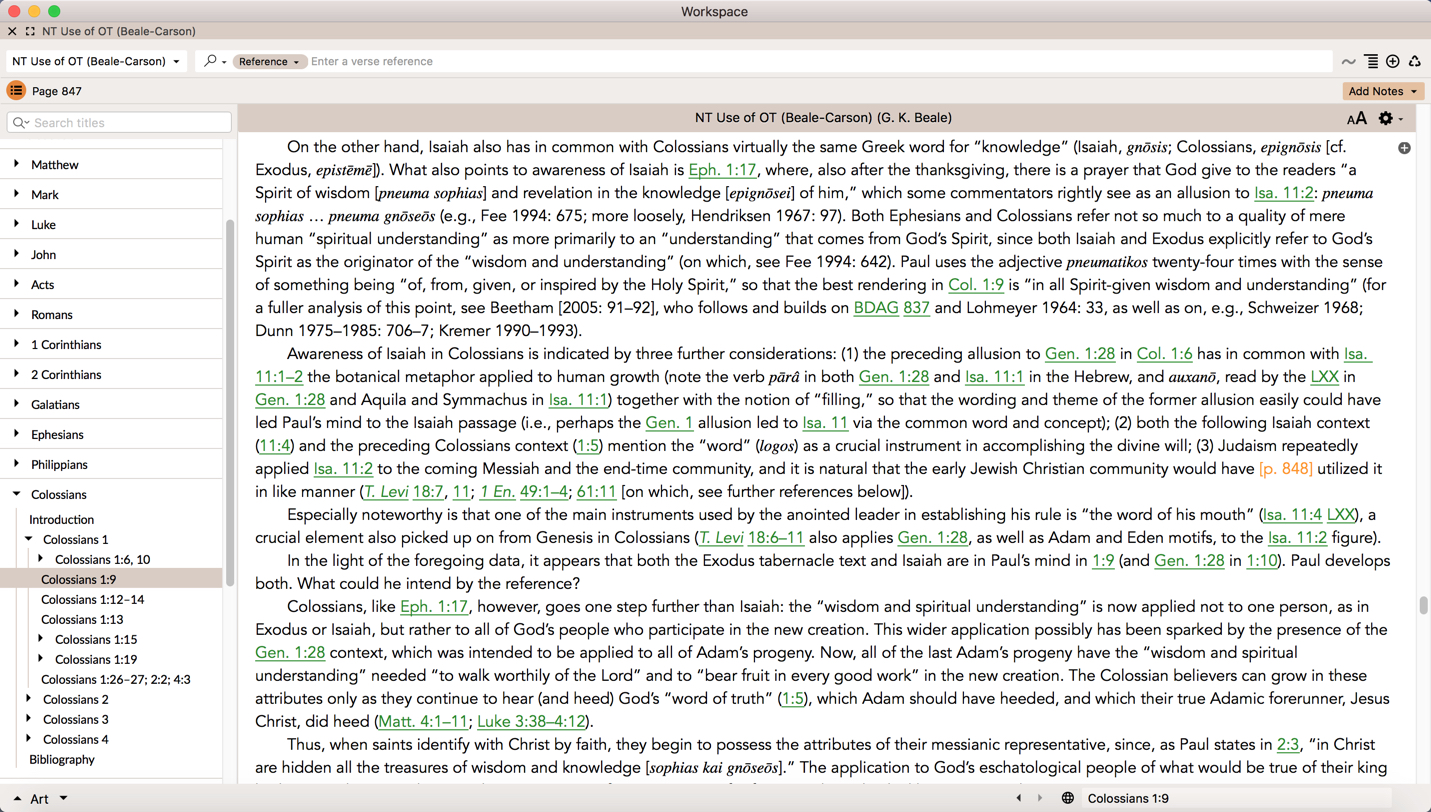The image size is (1431, 812).
Task: Close the NT Use of OT tab
Action: pos(12,31)
